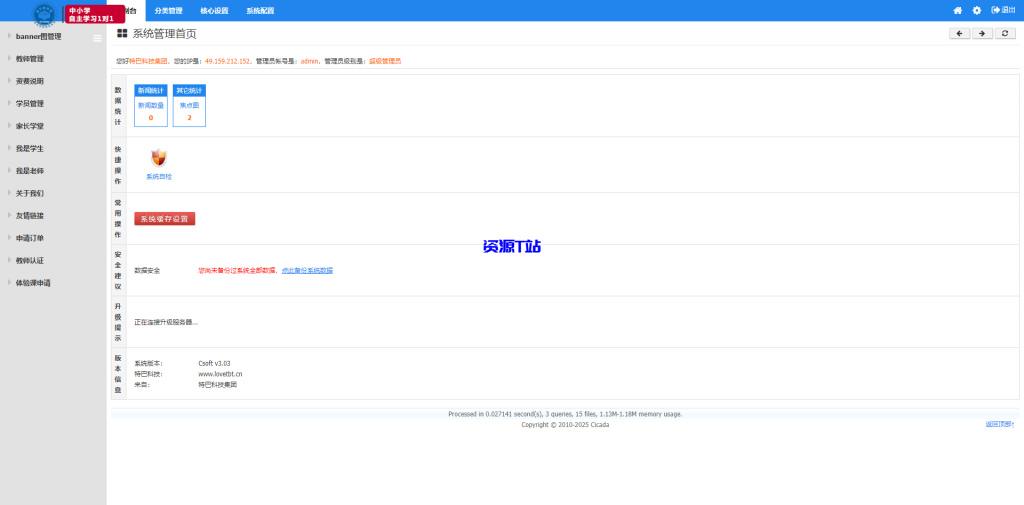Expand the 学员管理 sidebar section
1024x505 pixels.
[30, 103]
